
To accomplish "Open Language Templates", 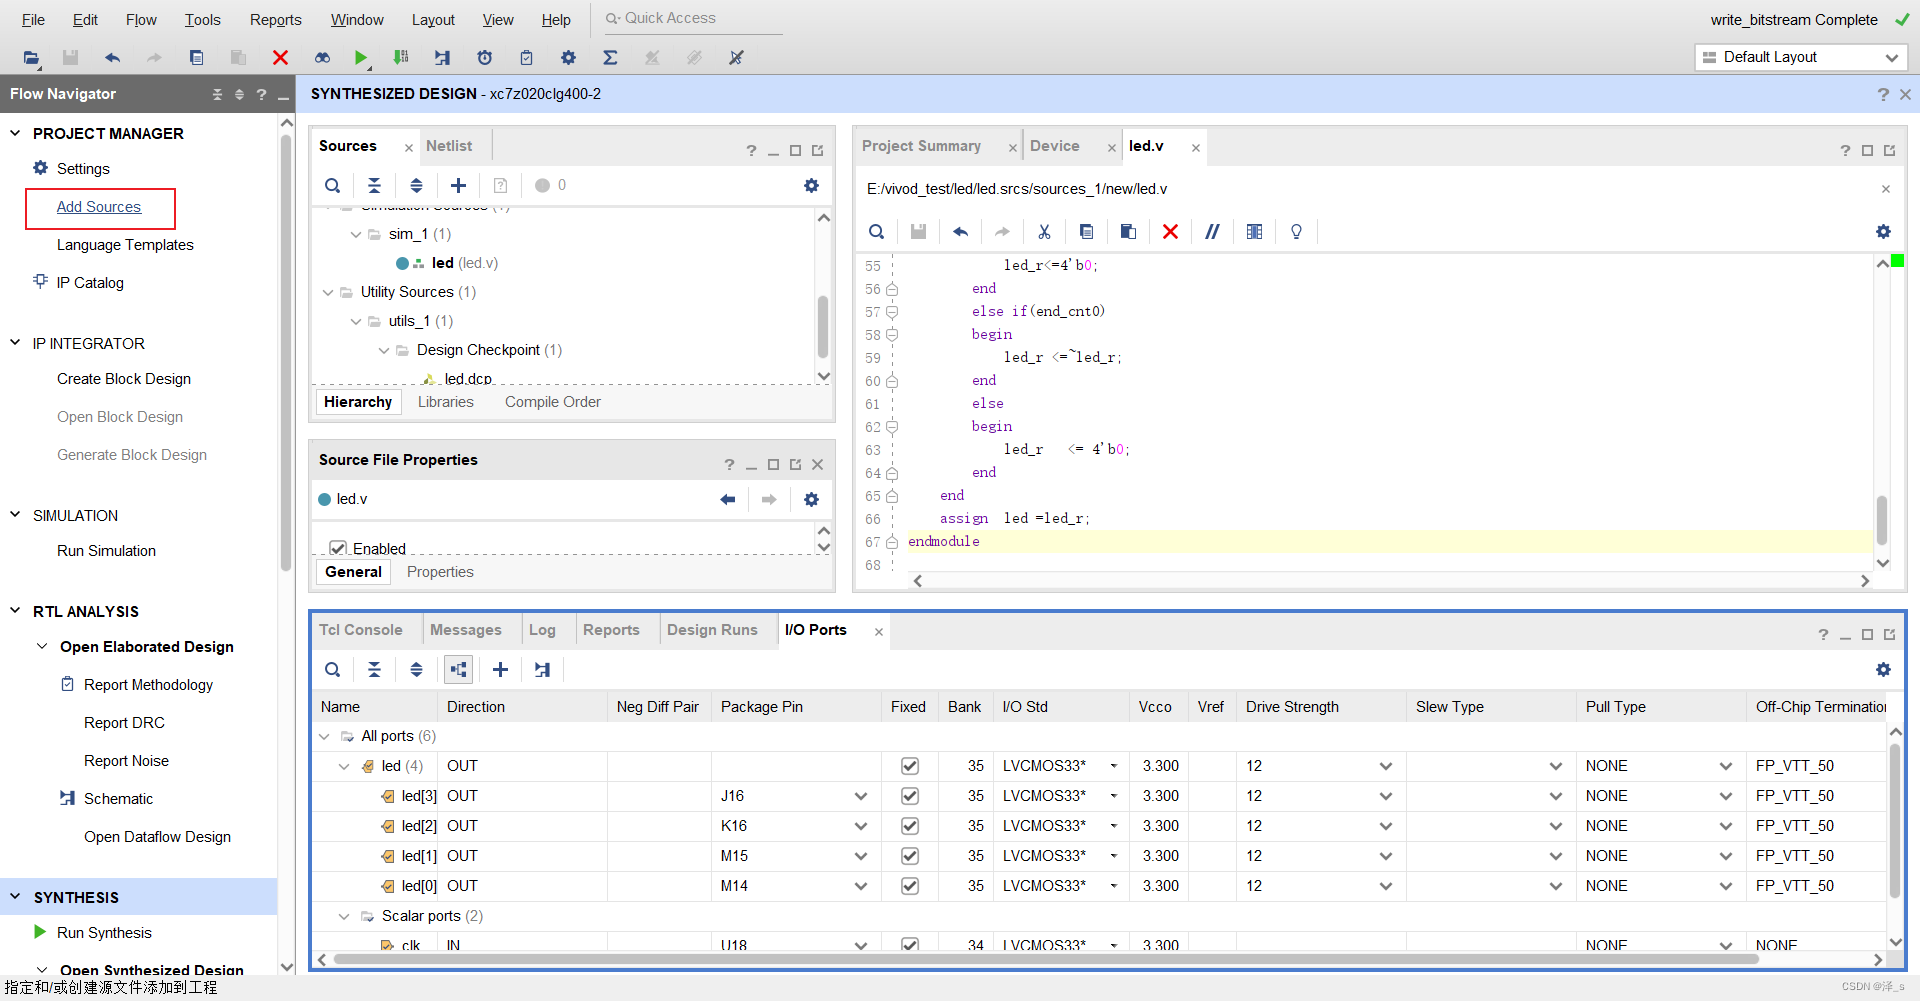I will (125, 245).
